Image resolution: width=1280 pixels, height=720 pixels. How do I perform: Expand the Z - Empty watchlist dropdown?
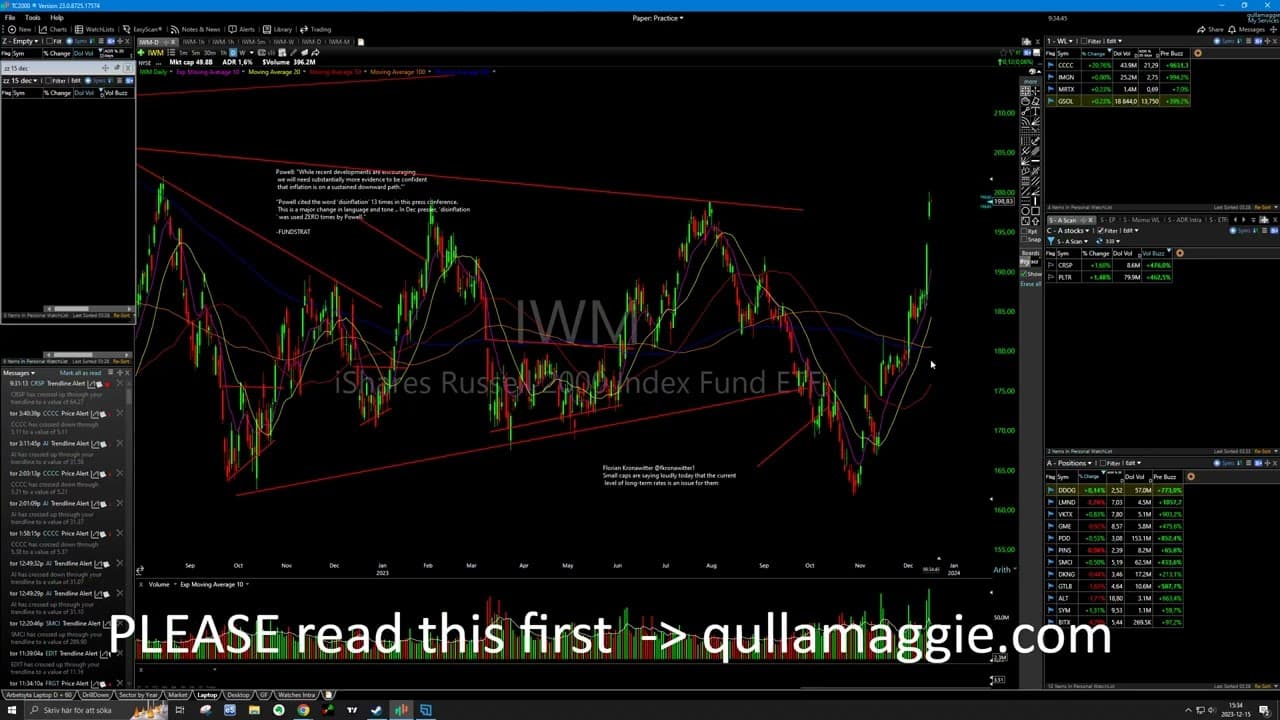20,41
